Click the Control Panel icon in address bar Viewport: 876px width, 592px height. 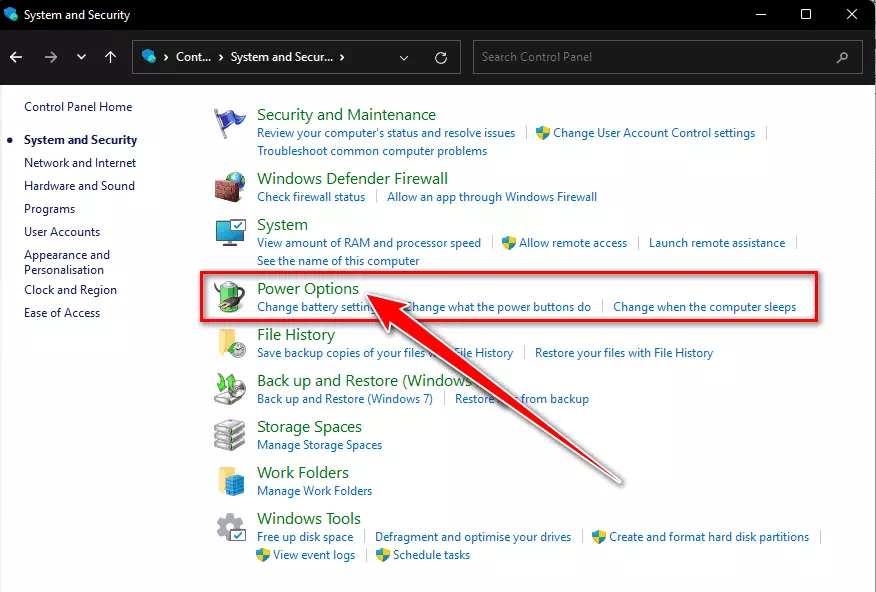pos(149,56)
